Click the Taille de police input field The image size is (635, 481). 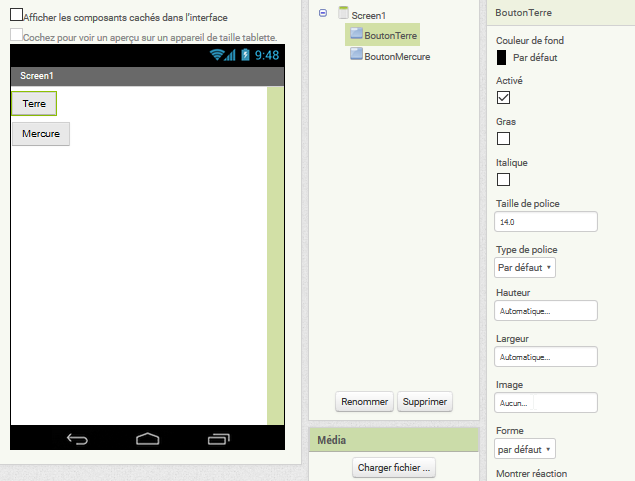click(x=546, y=222)
